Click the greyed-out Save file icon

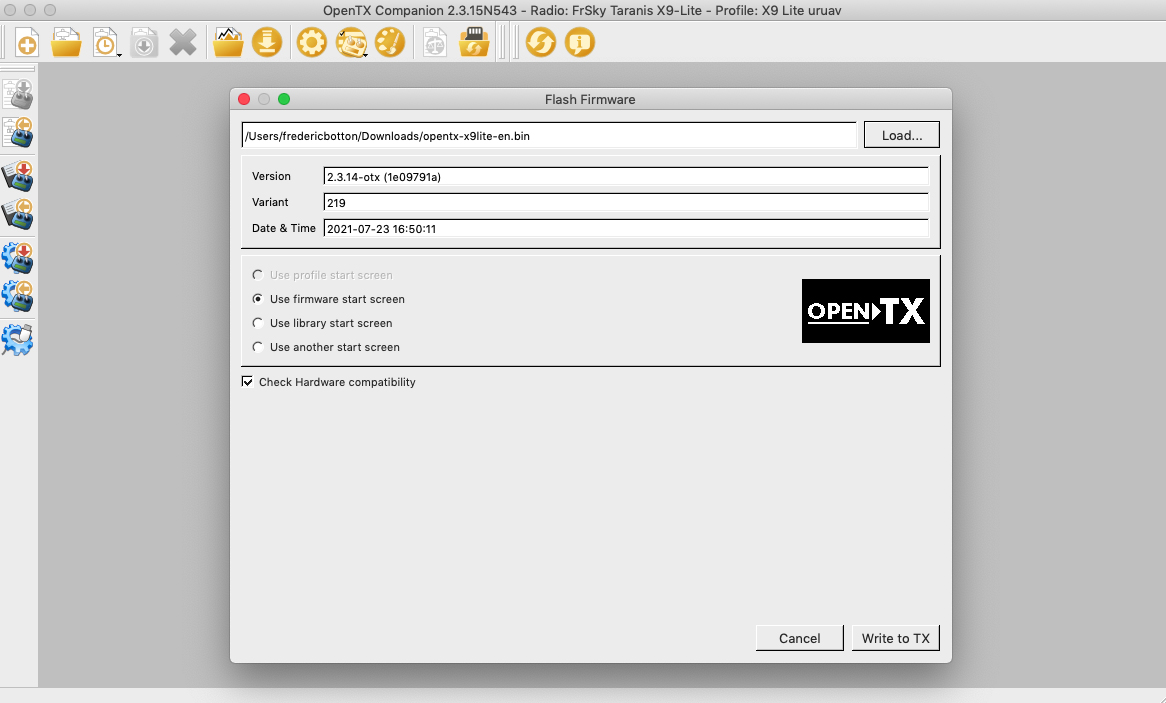[x=144, y=42]
